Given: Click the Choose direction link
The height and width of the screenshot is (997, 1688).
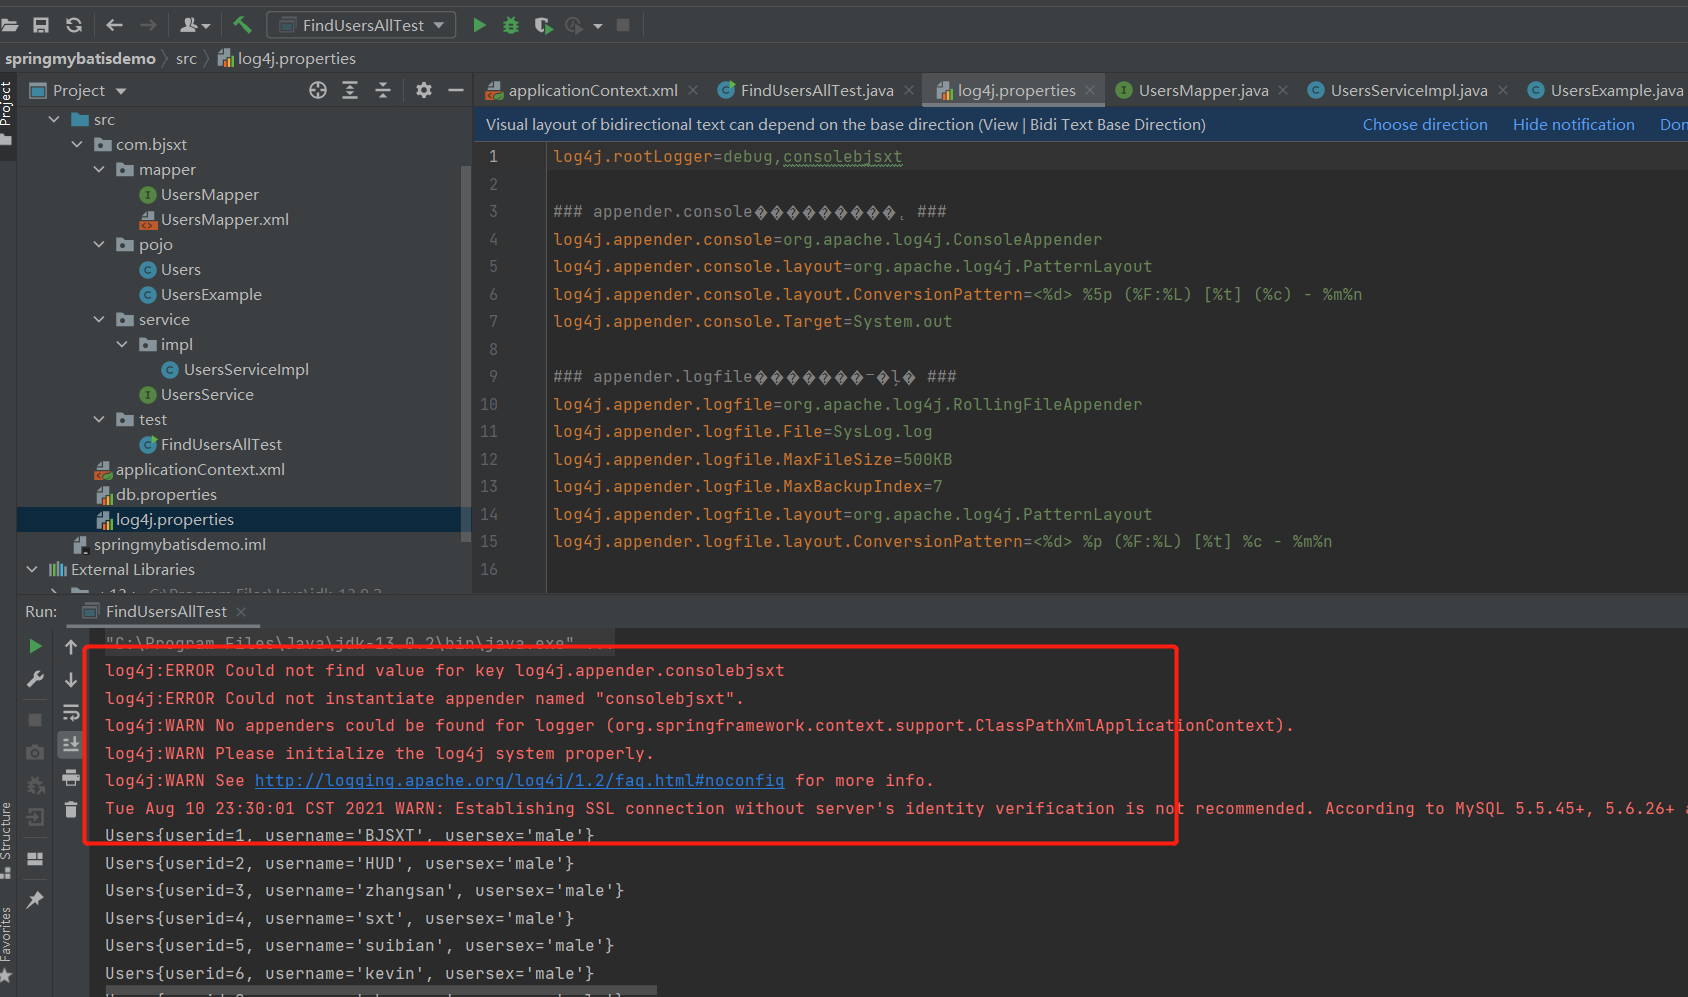Looking at the screenshot, I should click(1425, 124).
